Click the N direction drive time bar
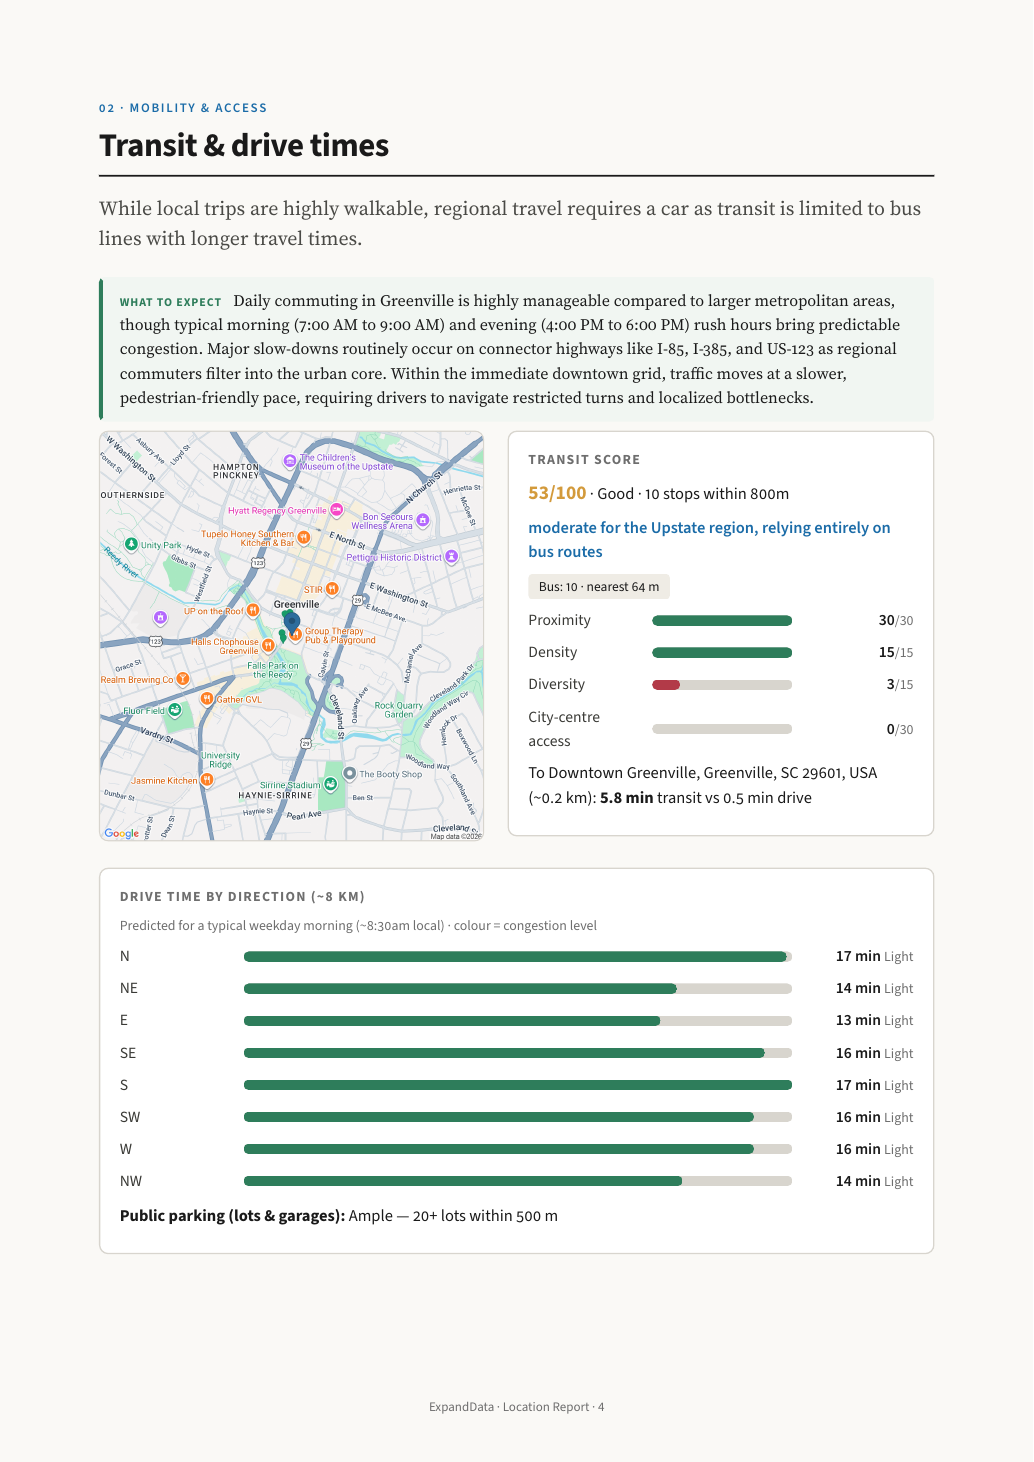 point(518,957)
